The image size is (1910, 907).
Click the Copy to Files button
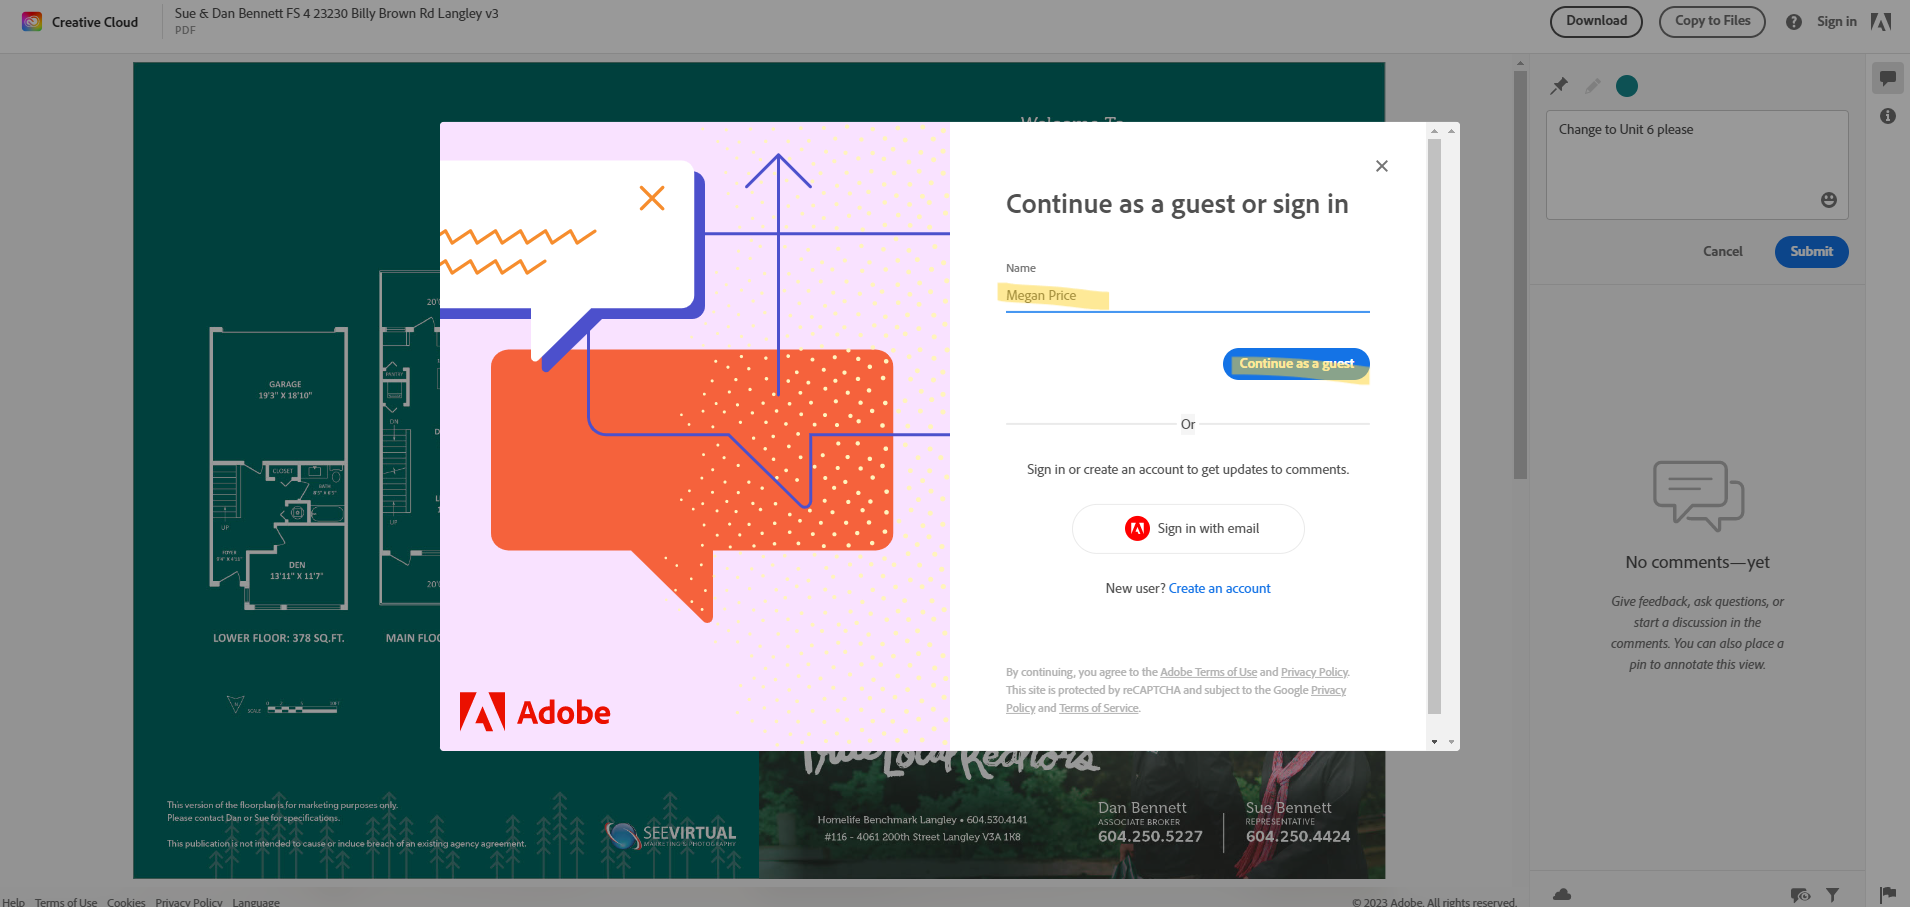coord(1712,21)
